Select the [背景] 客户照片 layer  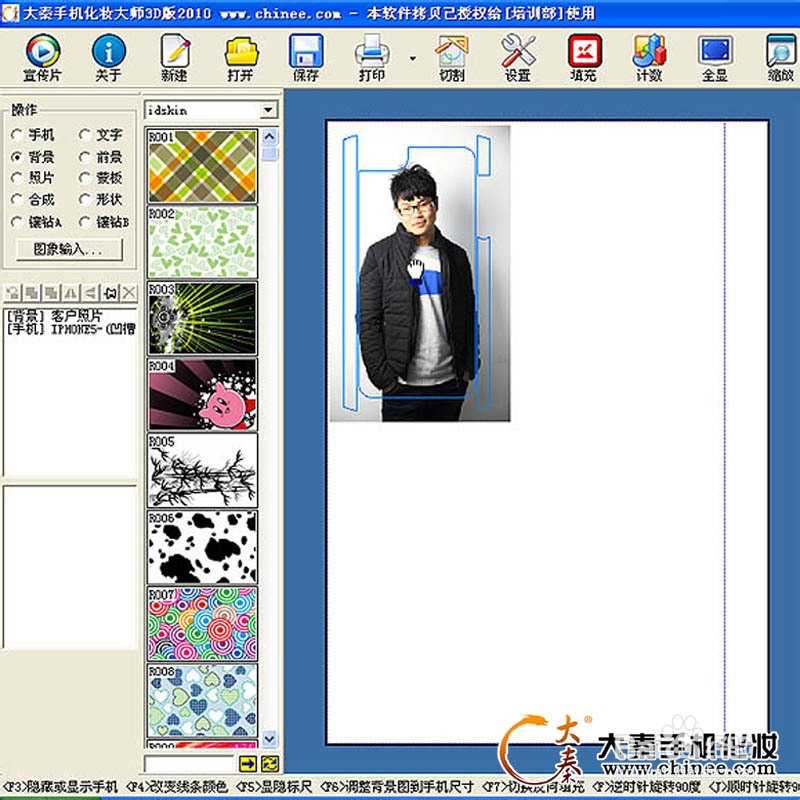[55, 316]
